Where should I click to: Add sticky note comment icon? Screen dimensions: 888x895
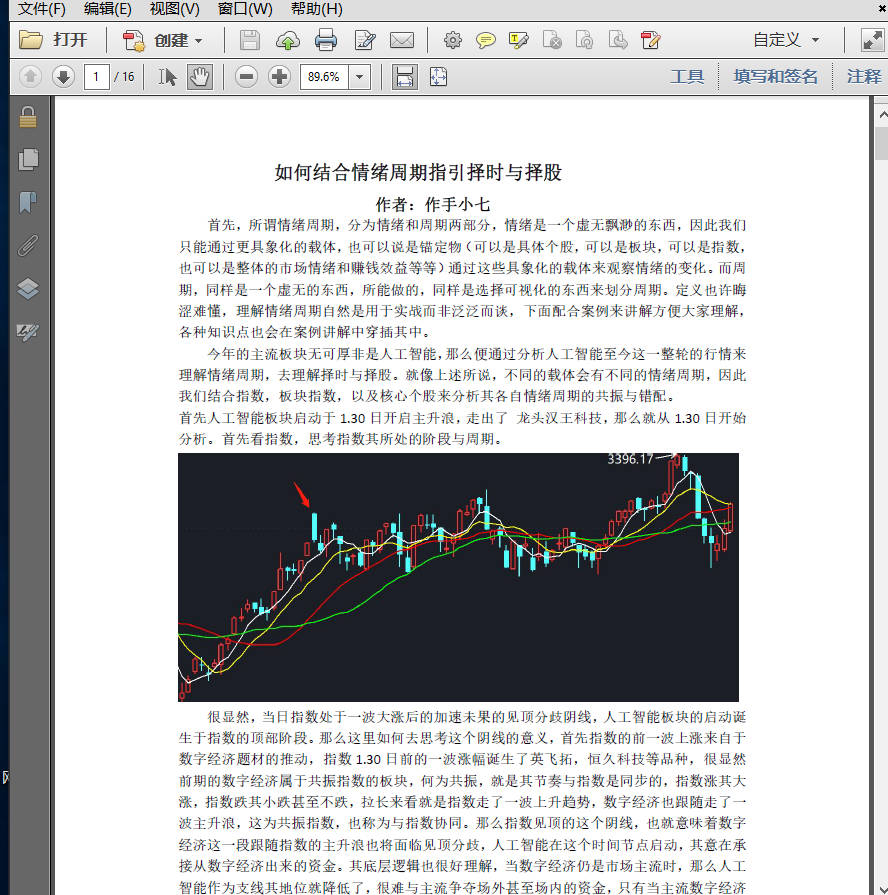[486, 41]
